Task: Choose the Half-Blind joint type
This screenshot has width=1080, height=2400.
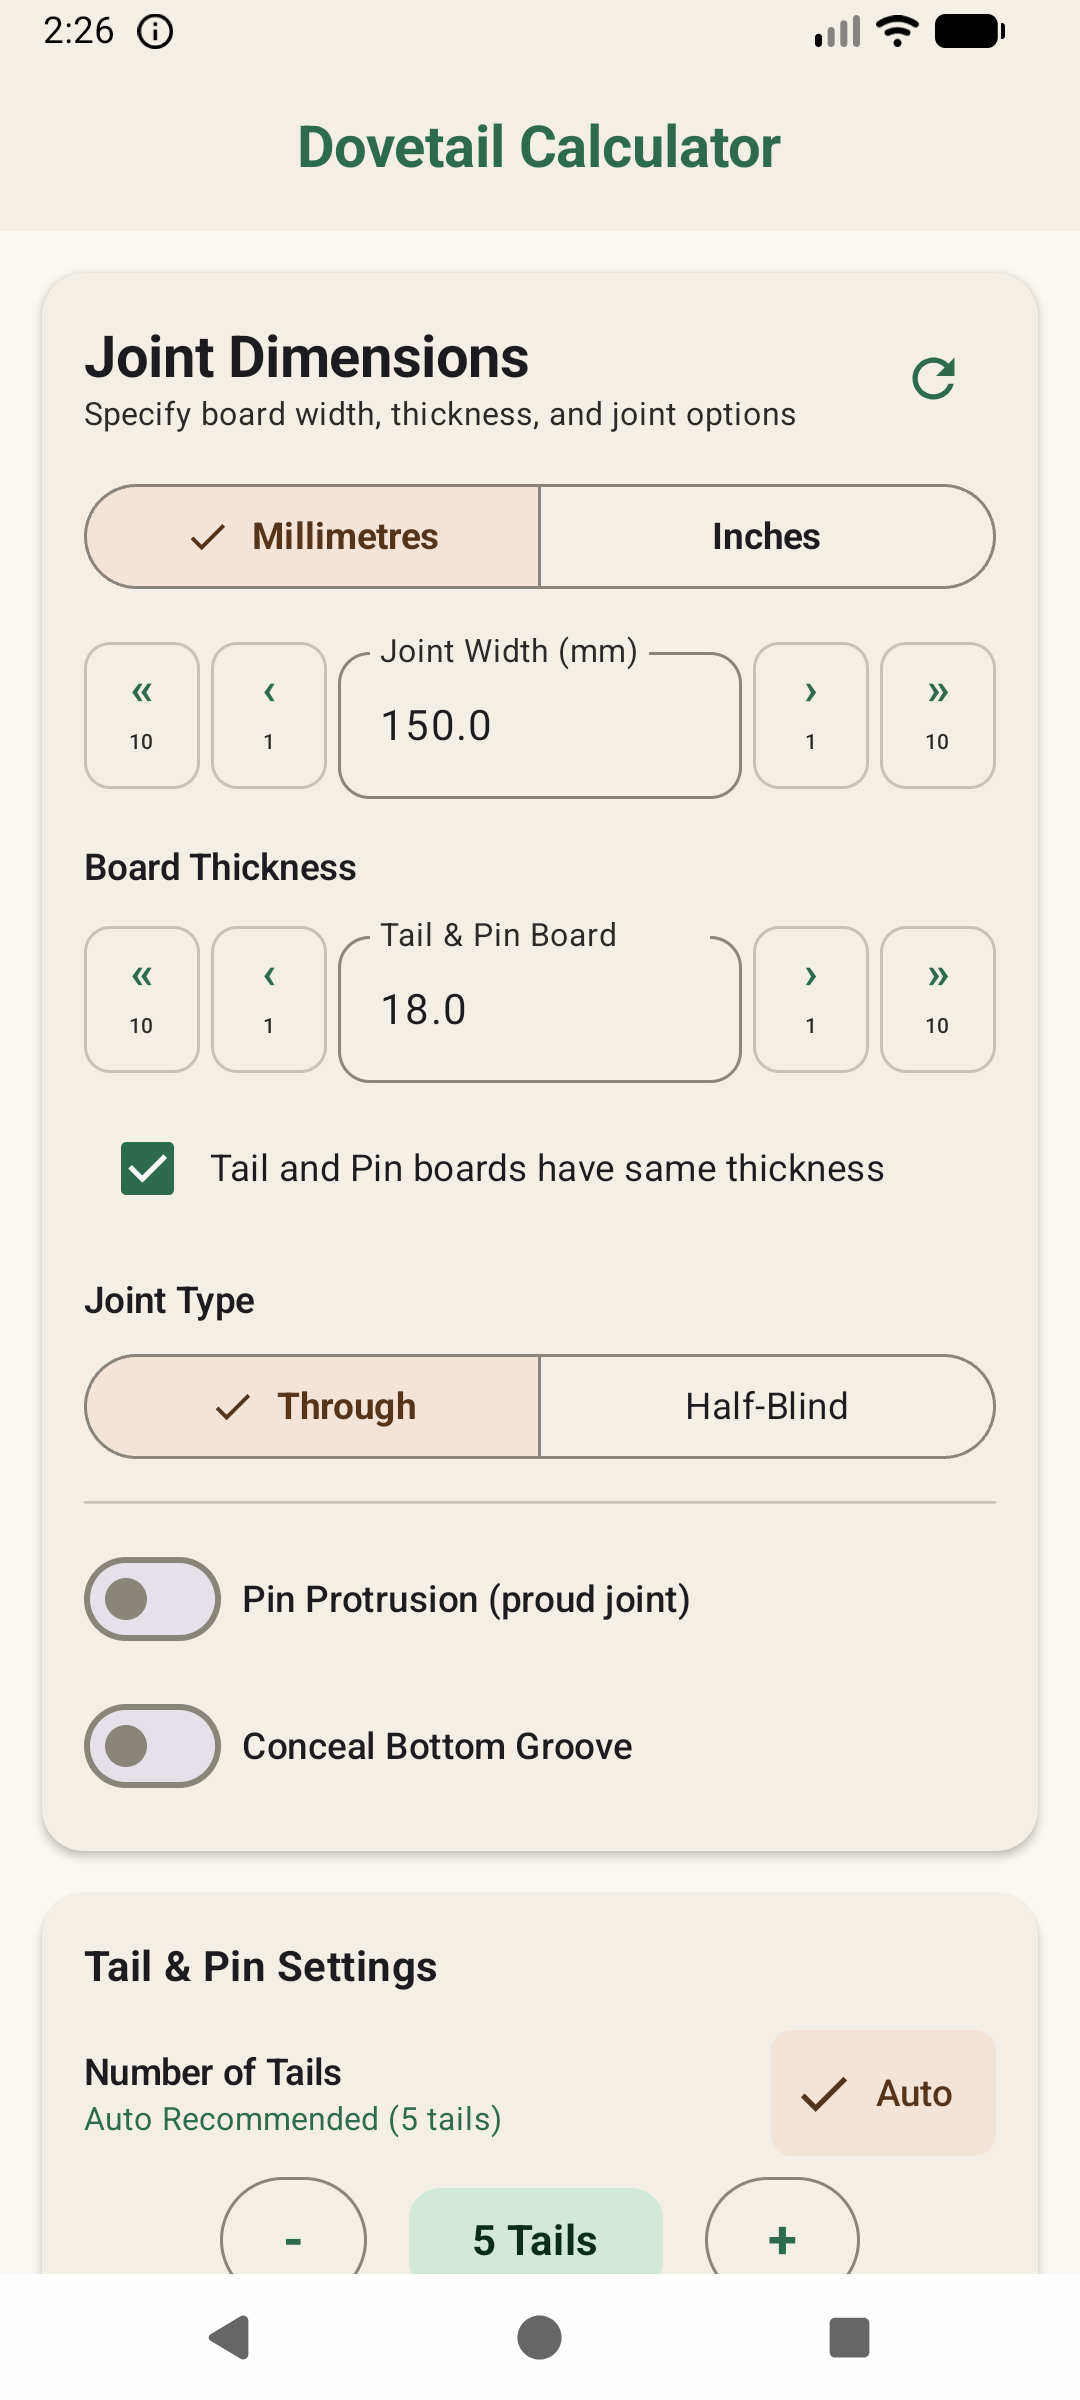Action: pyautogui.click(x=767, y=1407)
